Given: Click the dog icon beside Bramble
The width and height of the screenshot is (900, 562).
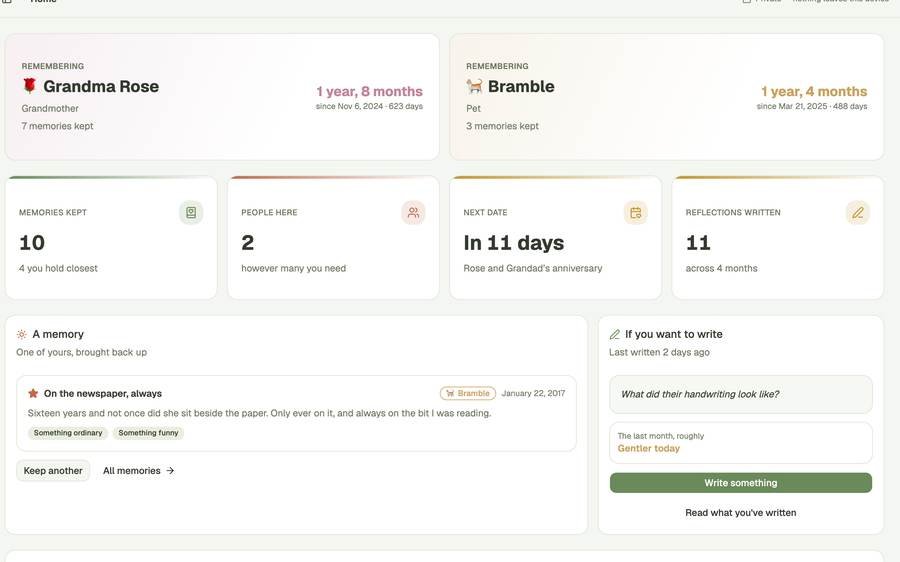Looking at the screenshot, I should click(x=474, y=86).
